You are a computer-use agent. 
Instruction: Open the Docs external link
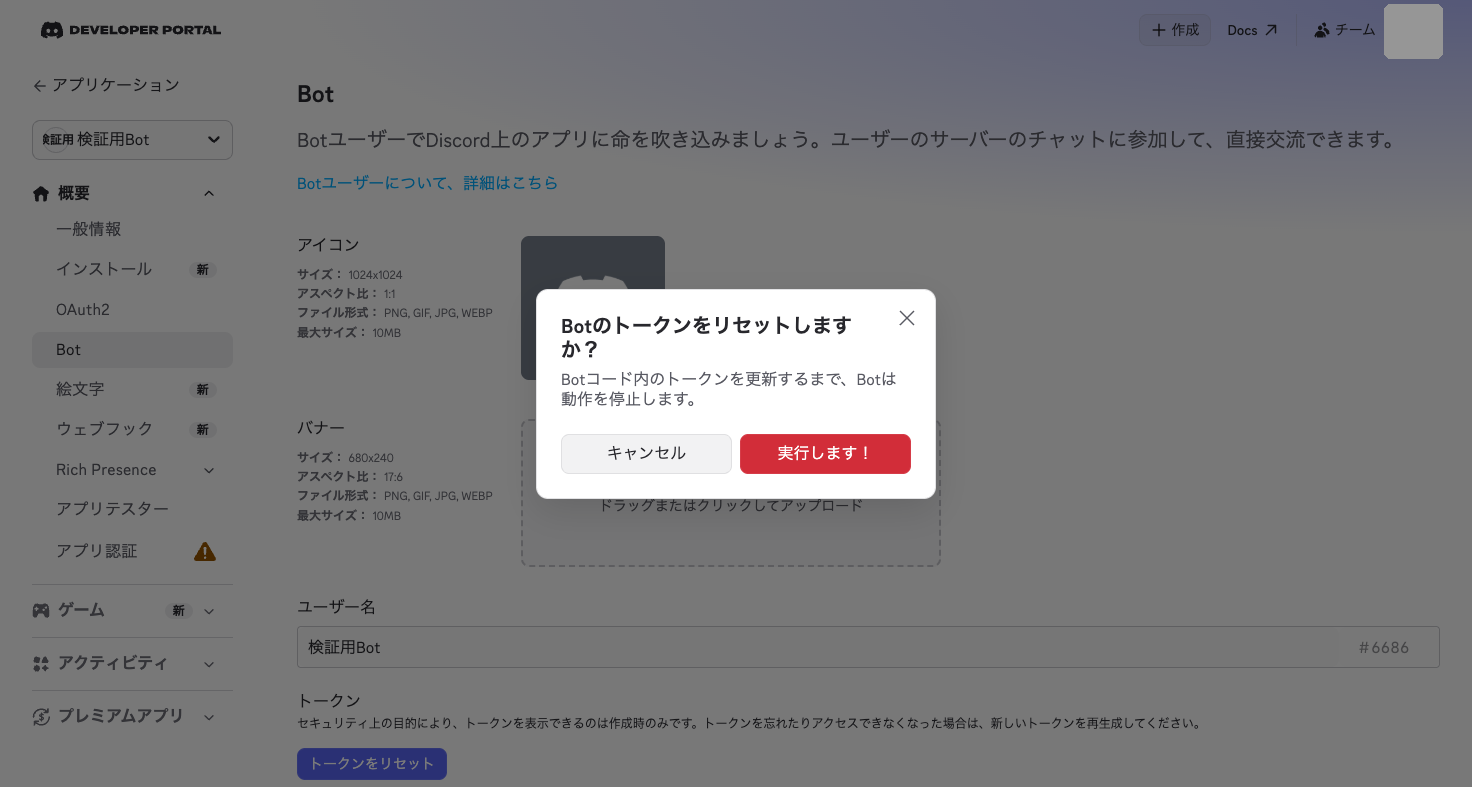(x=1252, y=30)
